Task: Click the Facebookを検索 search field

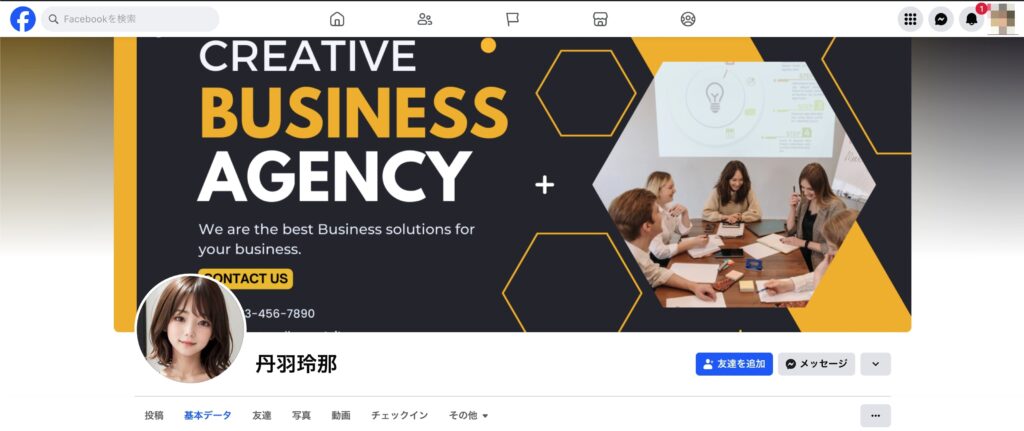Action: point(131,19)
